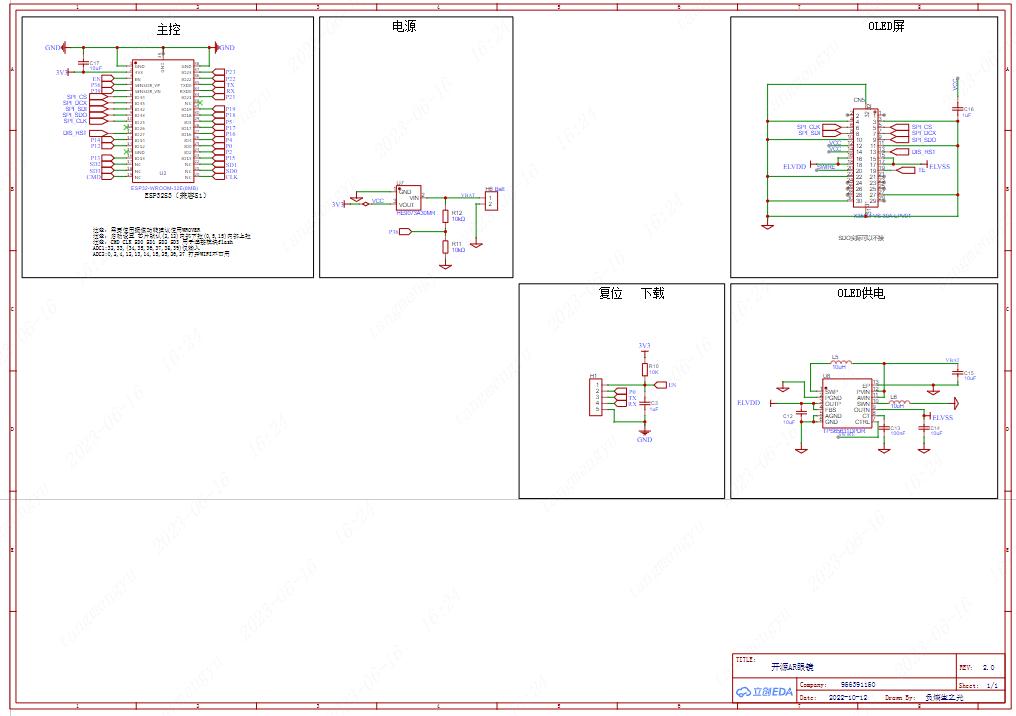Click the title field reading 开源AR眼镜
The image size is (1016, 716).
pos(792,667)
